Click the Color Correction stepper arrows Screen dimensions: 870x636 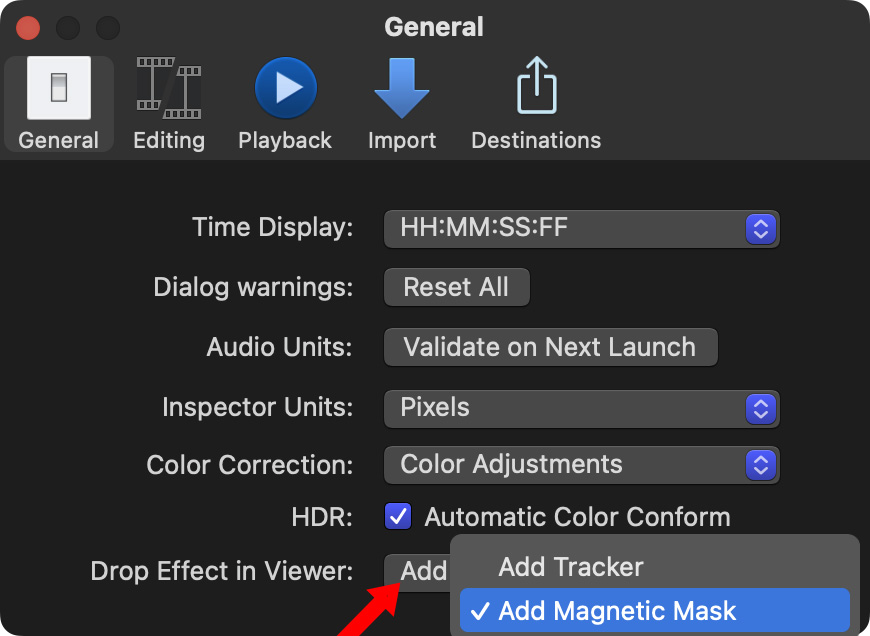pos(761,465)
